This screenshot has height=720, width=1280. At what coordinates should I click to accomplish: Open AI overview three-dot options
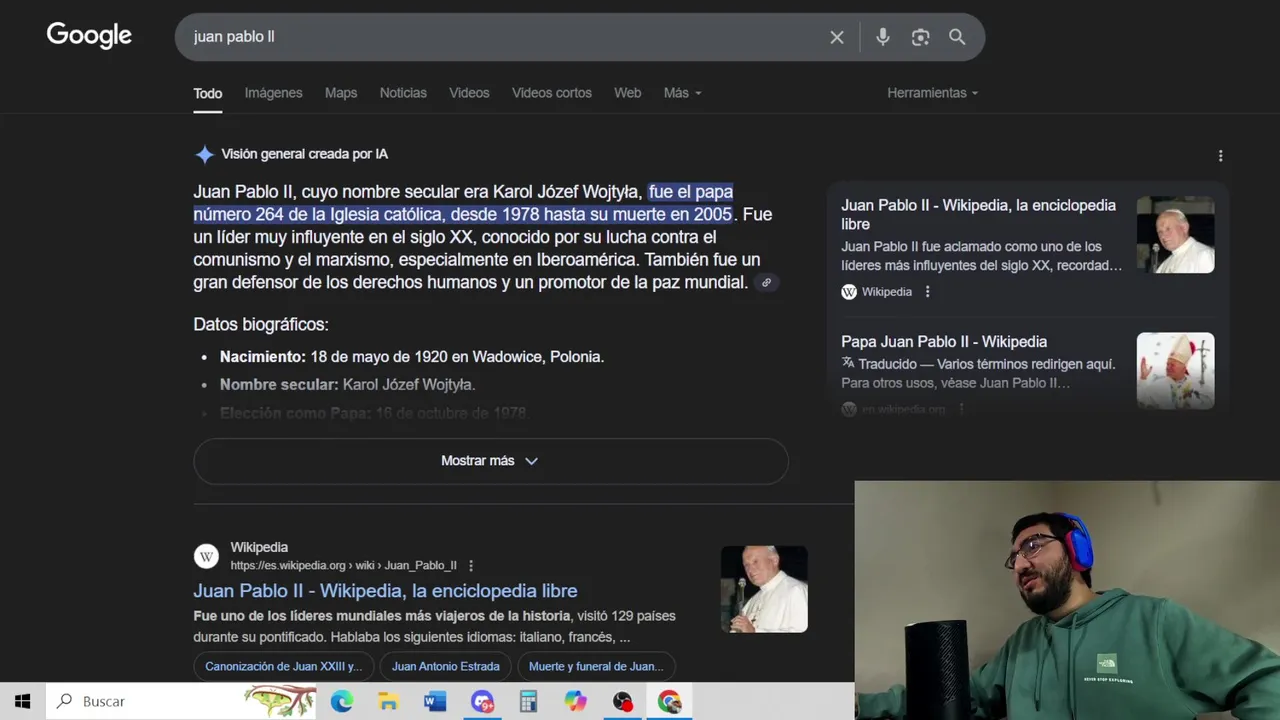(x=1220, y=156)
